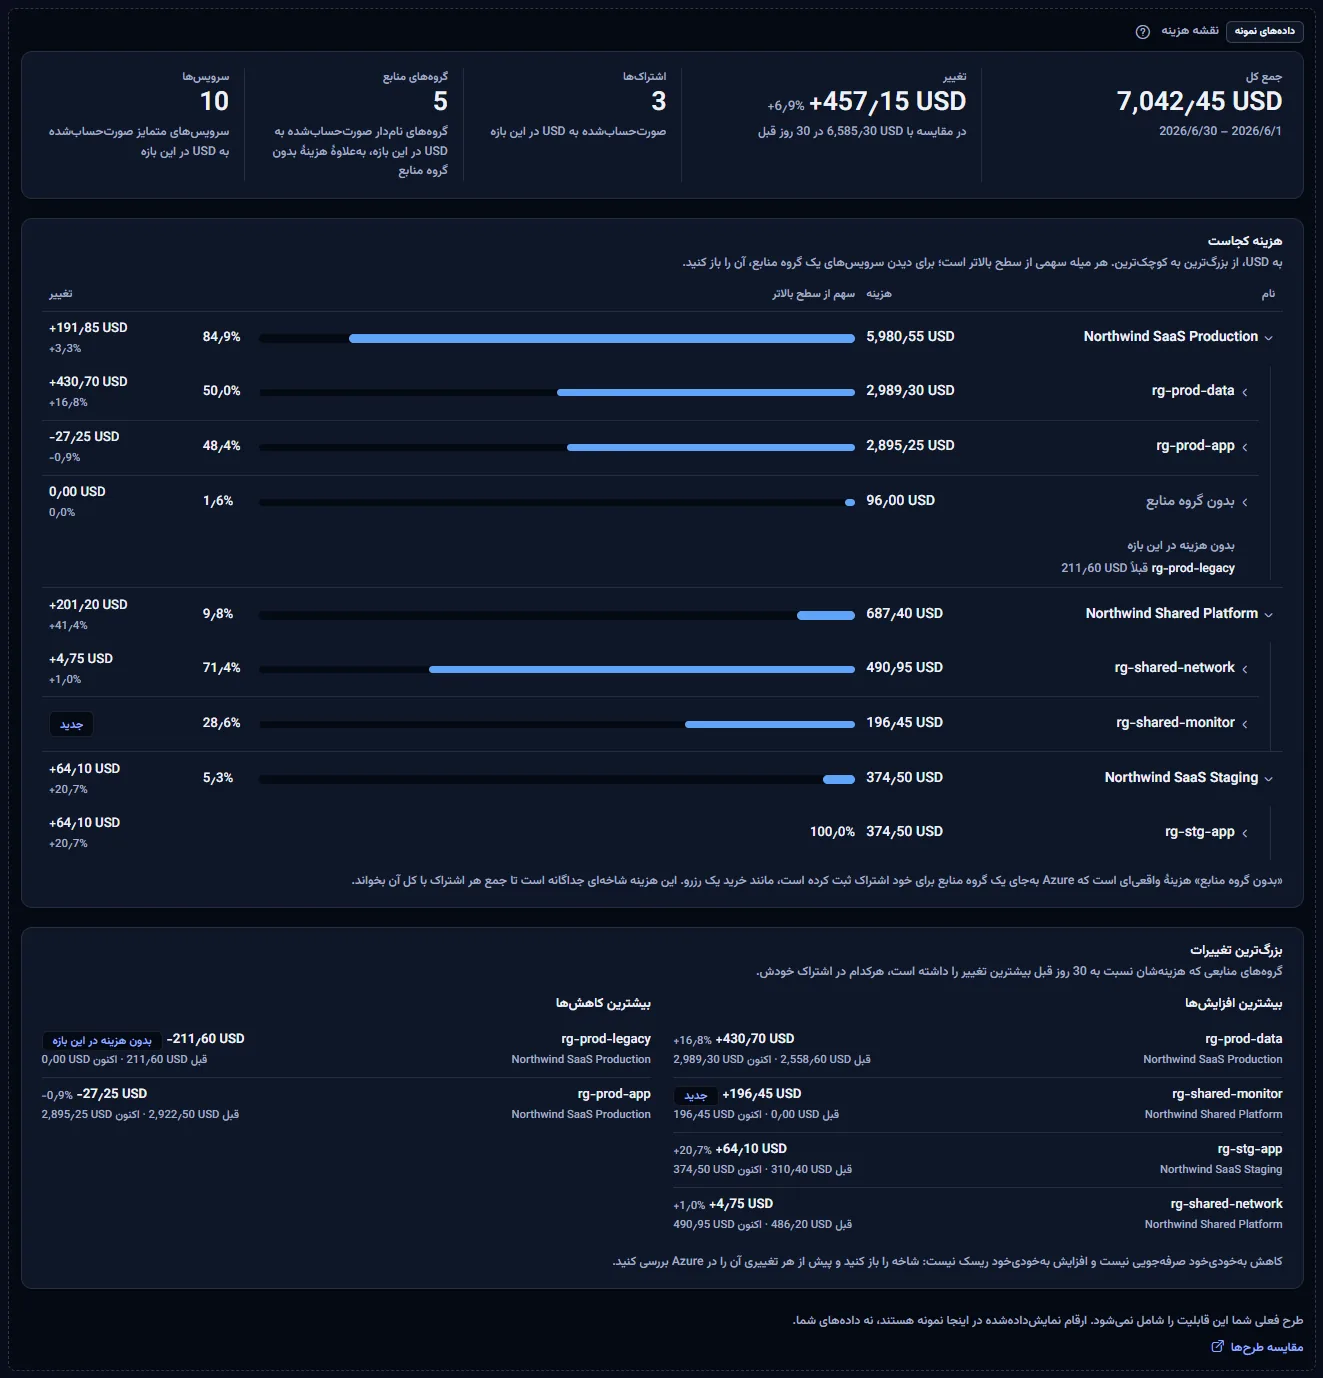1323x1378 pixels.
Task: Click the بدون هزینه در این بازه badge
Action: pyautogui.click(x=102, y=1041)
